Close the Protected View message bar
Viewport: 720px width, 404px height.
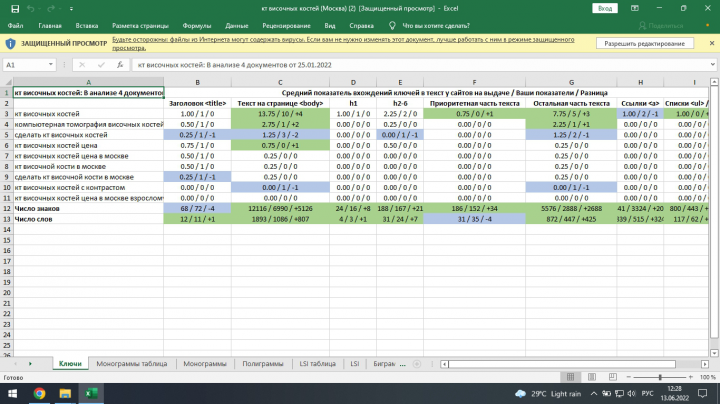tap(712, 43)
